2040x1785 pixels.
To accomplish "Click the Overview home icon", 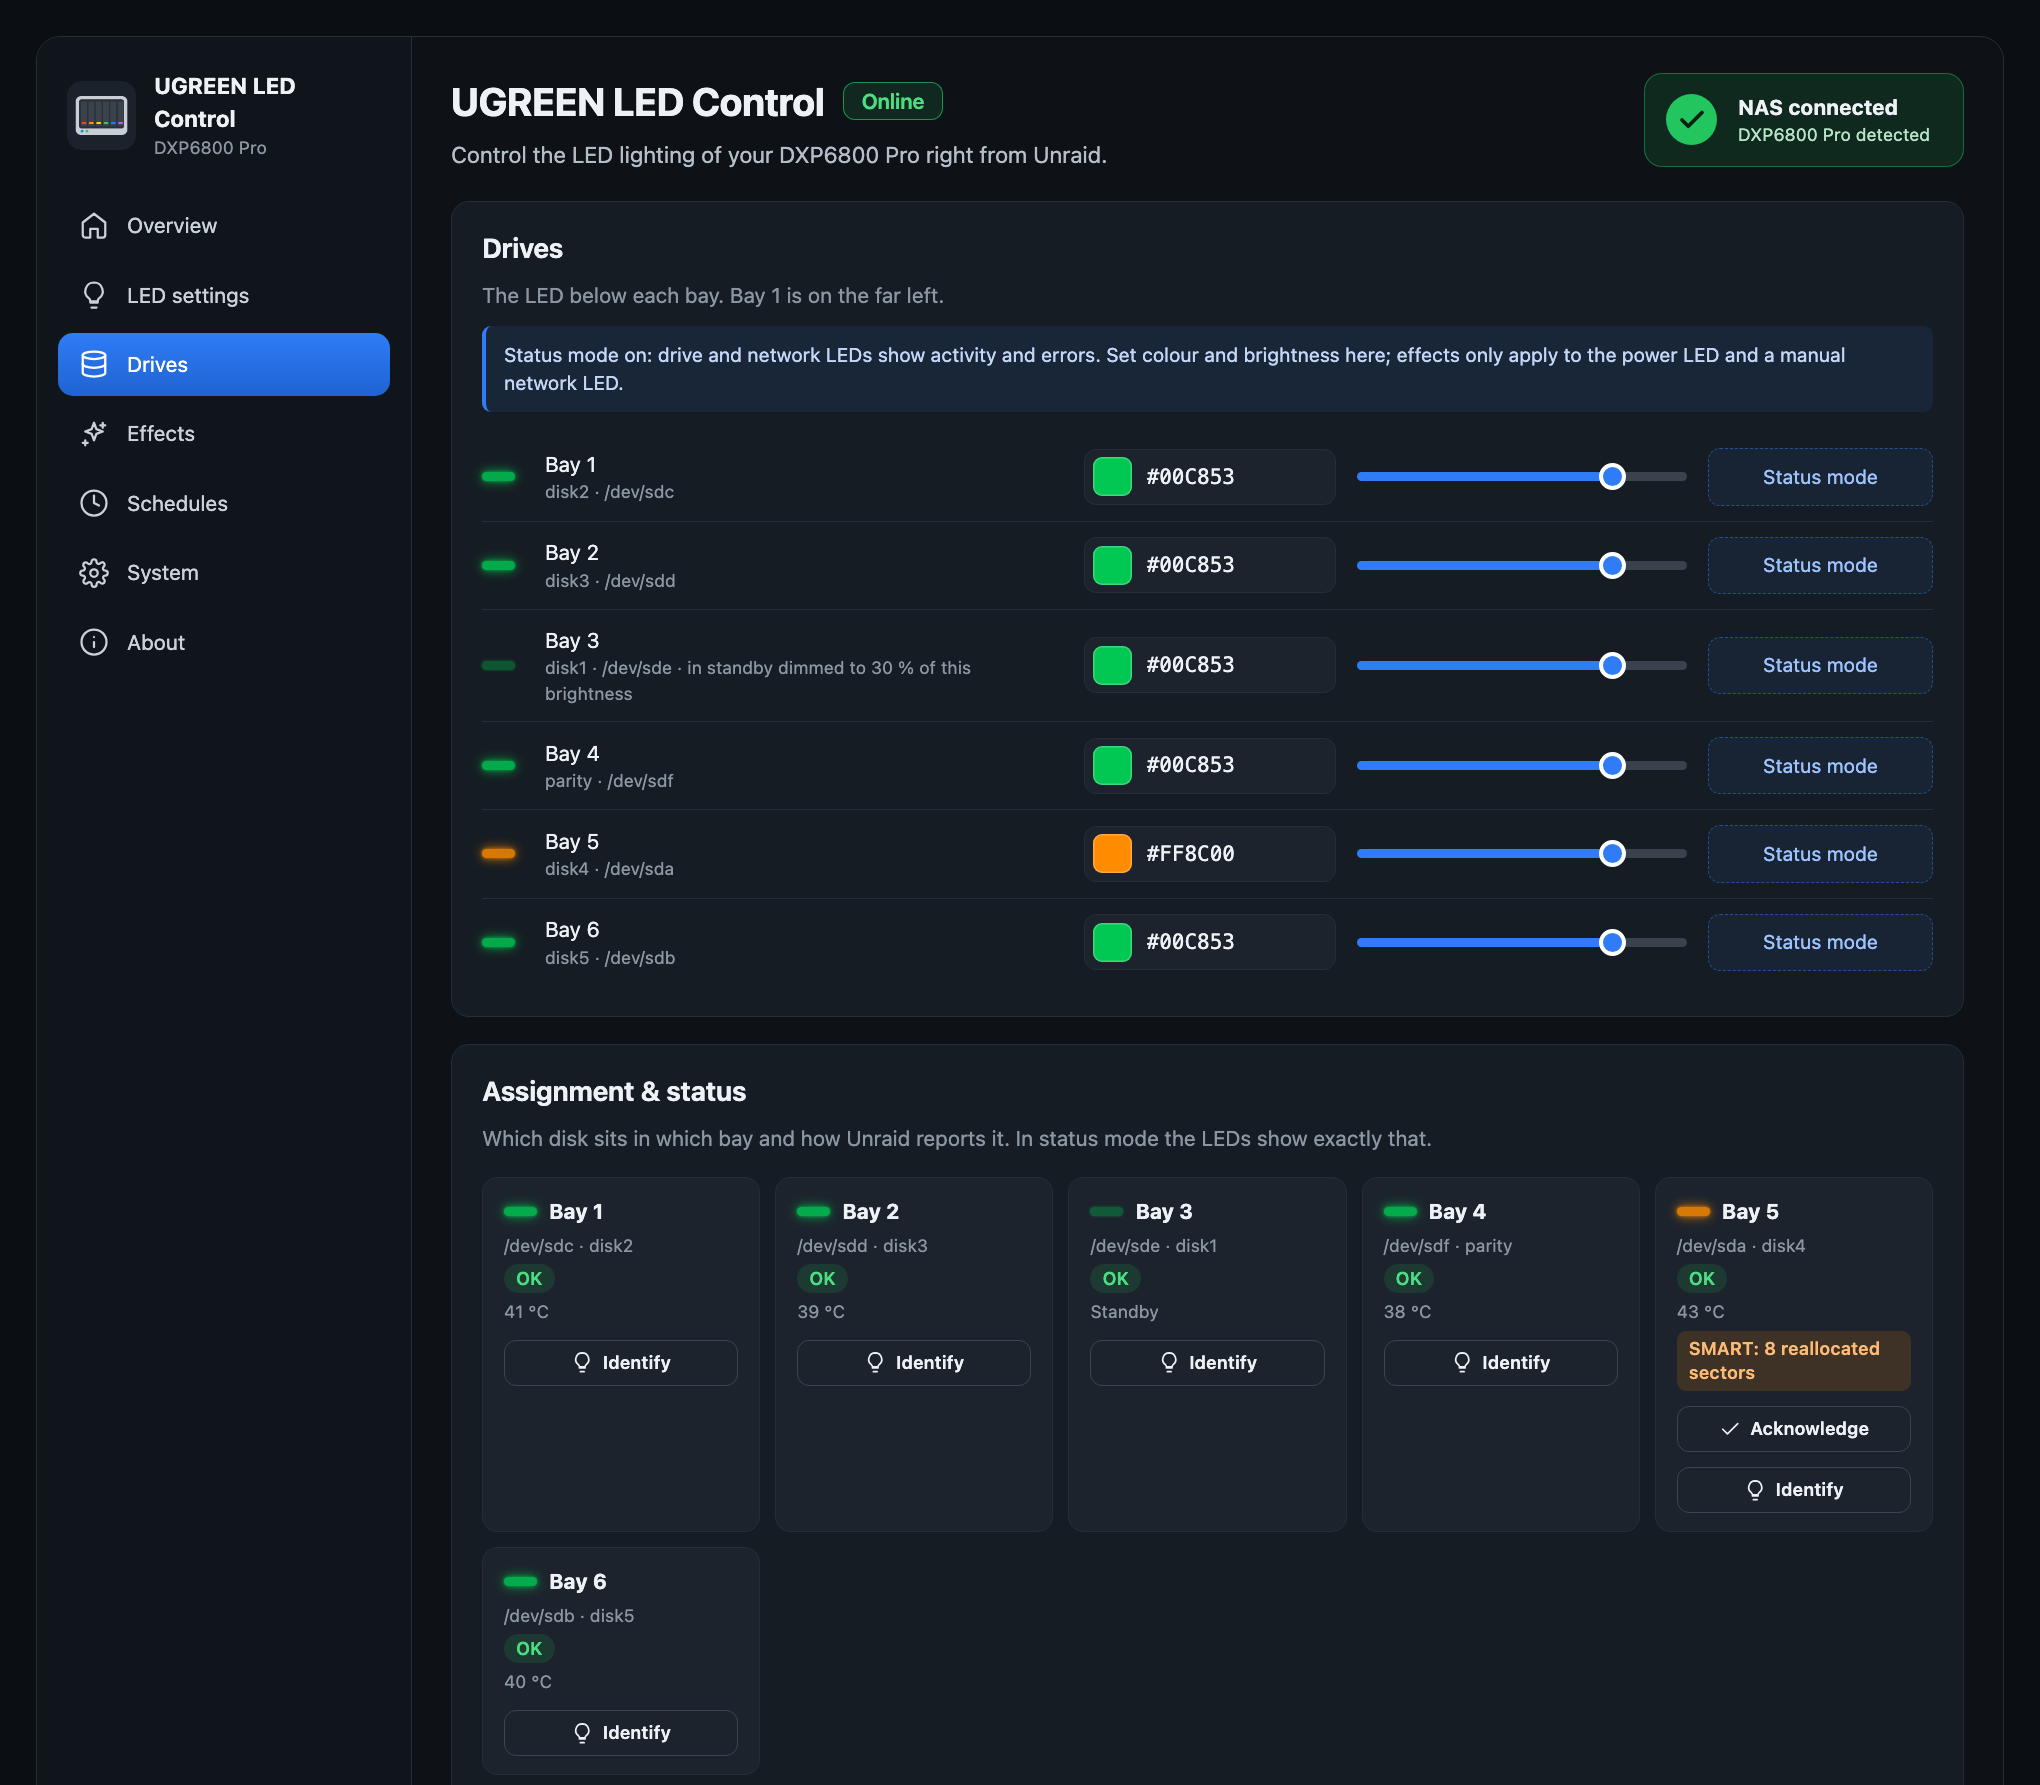I will [x=94, y=226].
